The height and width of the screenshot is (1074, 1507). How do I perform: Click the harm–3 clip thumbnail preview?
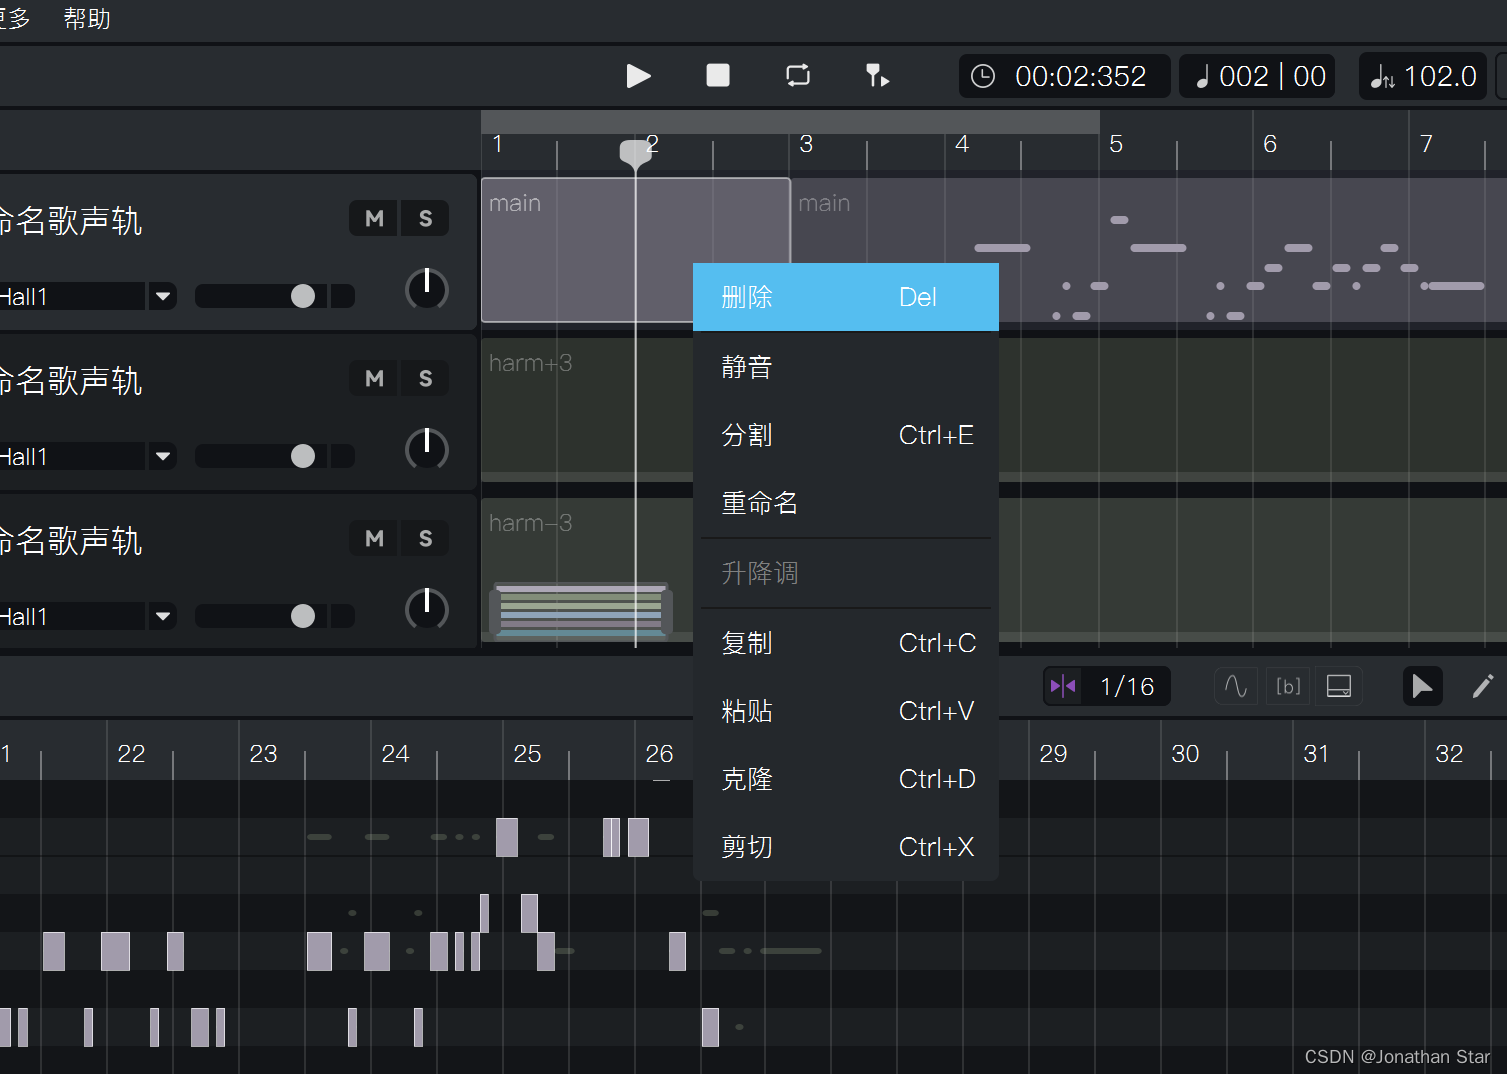click(580, 610)
